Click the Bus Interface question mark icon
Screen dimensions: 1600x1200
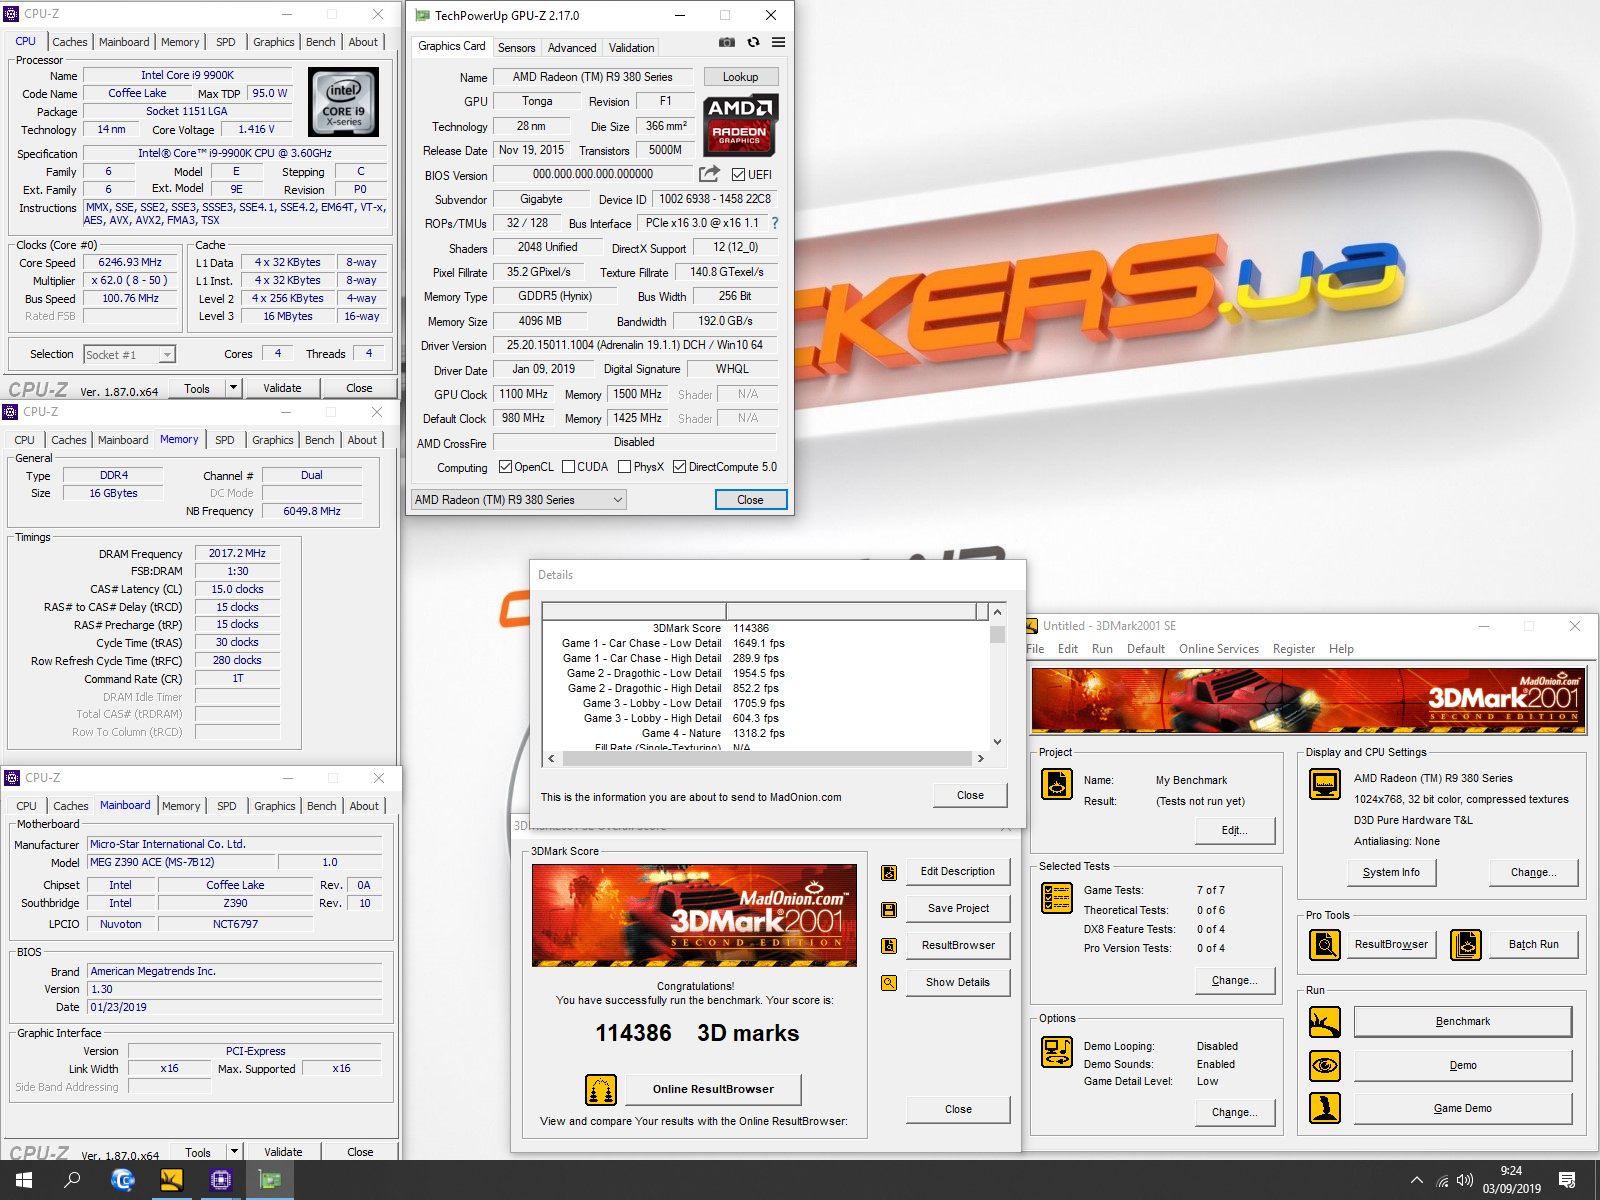pos(774,223)
